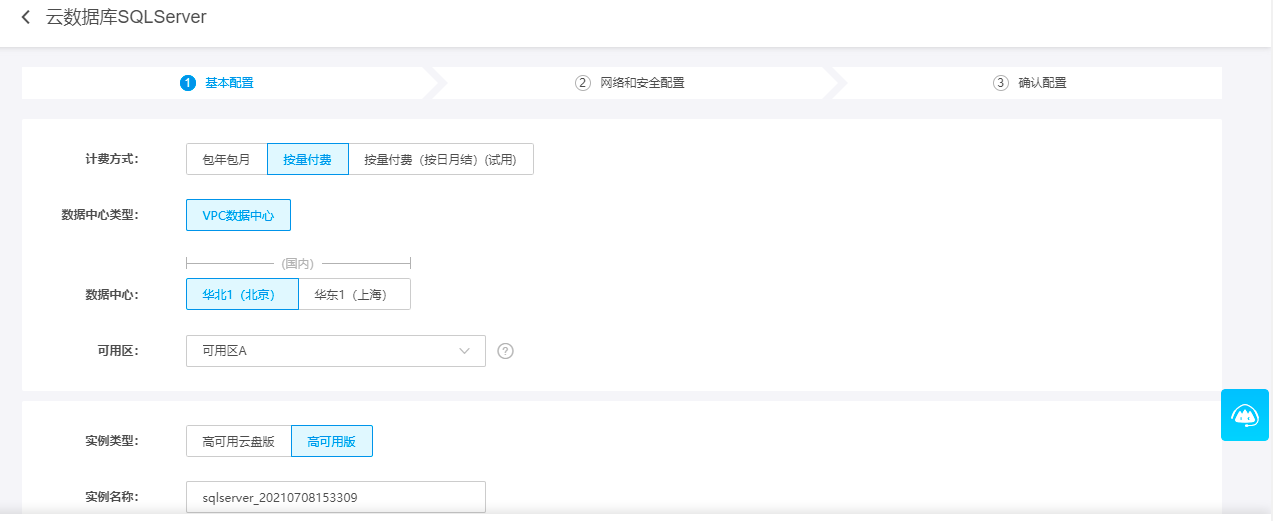Image resolution: width=1273 pixels, height=521 pixels.
Task: Select the 包年包月 billing option
Action: coord(227,159)
